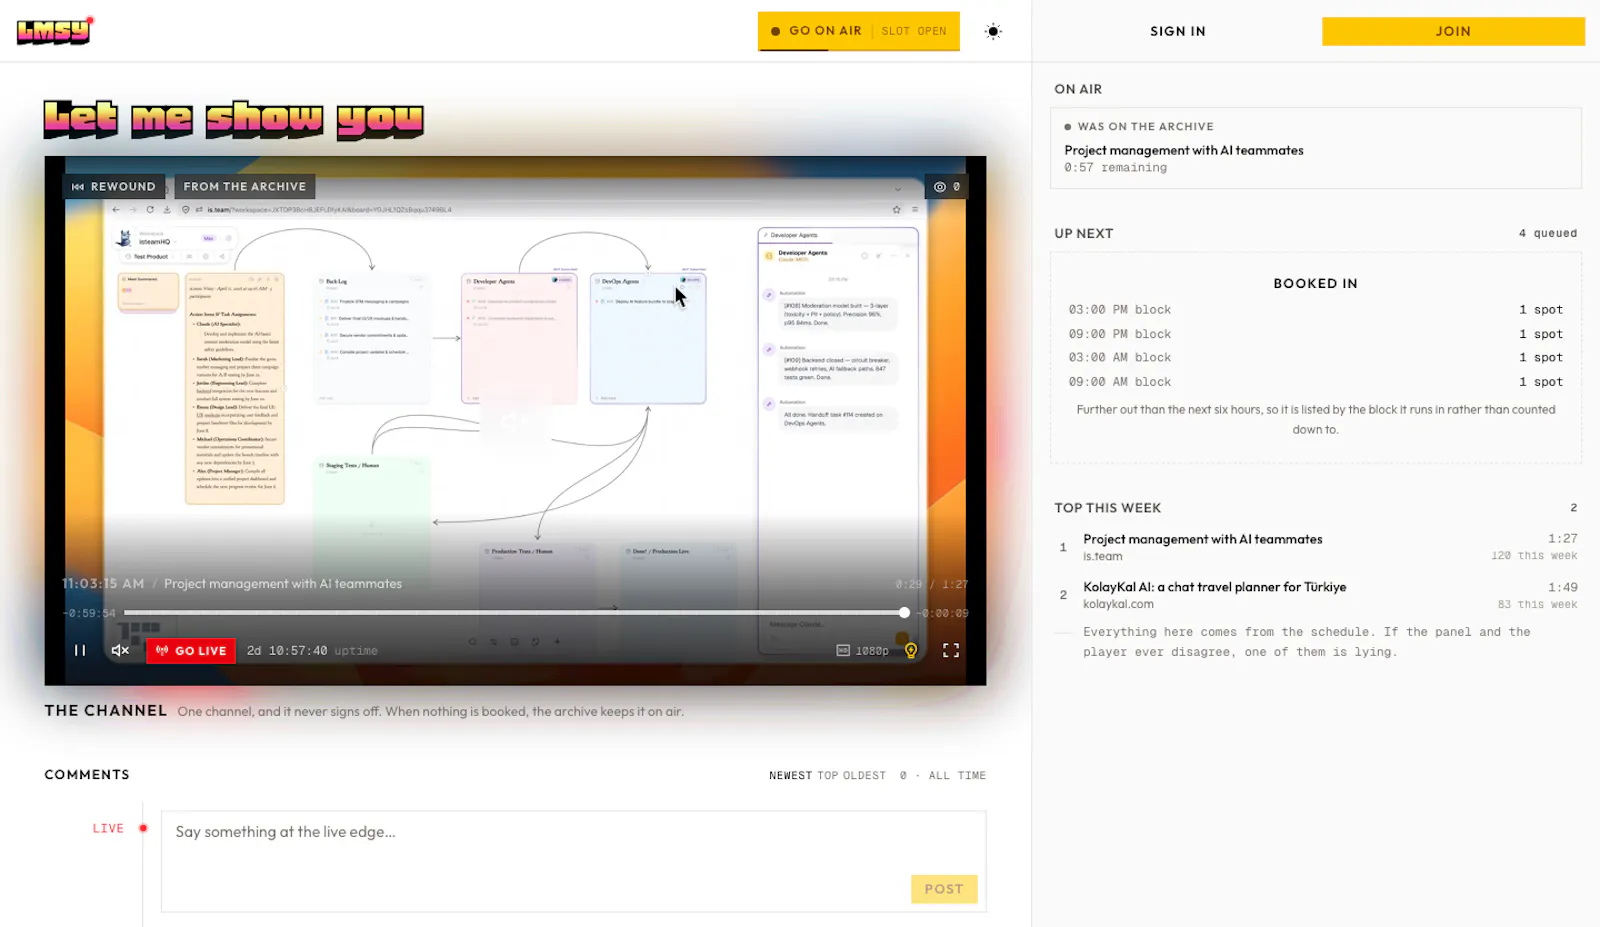Click the 11:03:15 AM timestamp in player
This screenshot has height=927, width=1600.
coord(103,584)
